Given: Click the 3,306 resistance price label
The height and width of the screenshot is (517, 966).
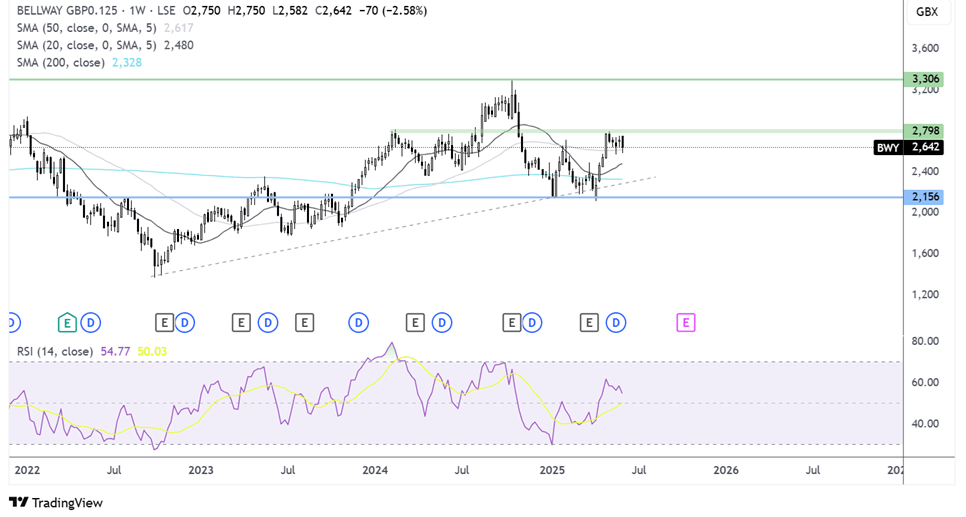Looking at the screenshot, I should [924, 79].
